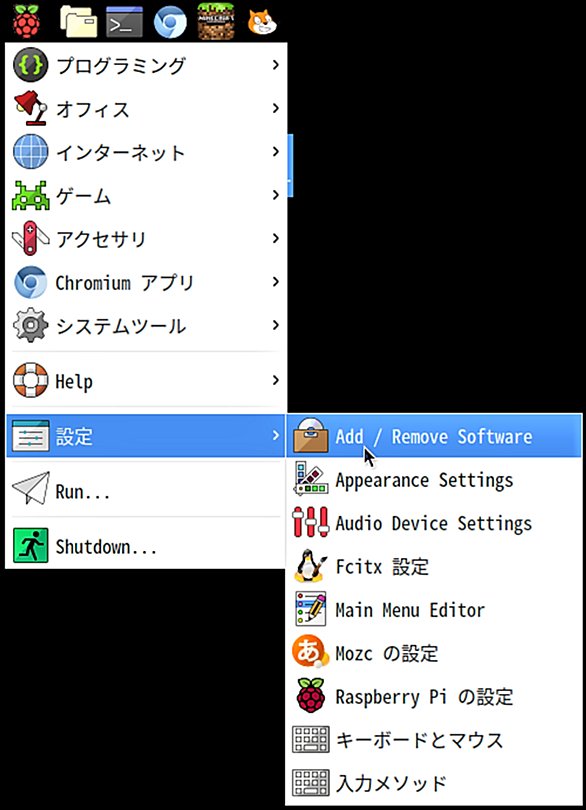This screenshot has height=810, width=586.
Task: Launch Chromium browser from the taskbar
Action: pos(170,22)
